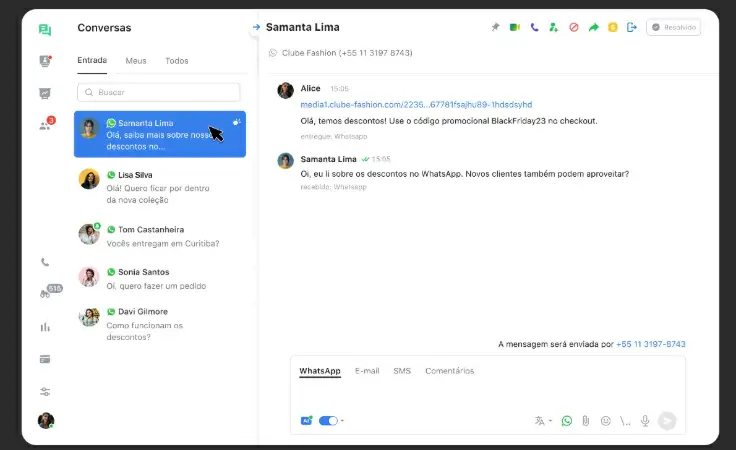736x450 pixels.
Task: Open the Davi Gilmore conversation
Action: (160, 324)
